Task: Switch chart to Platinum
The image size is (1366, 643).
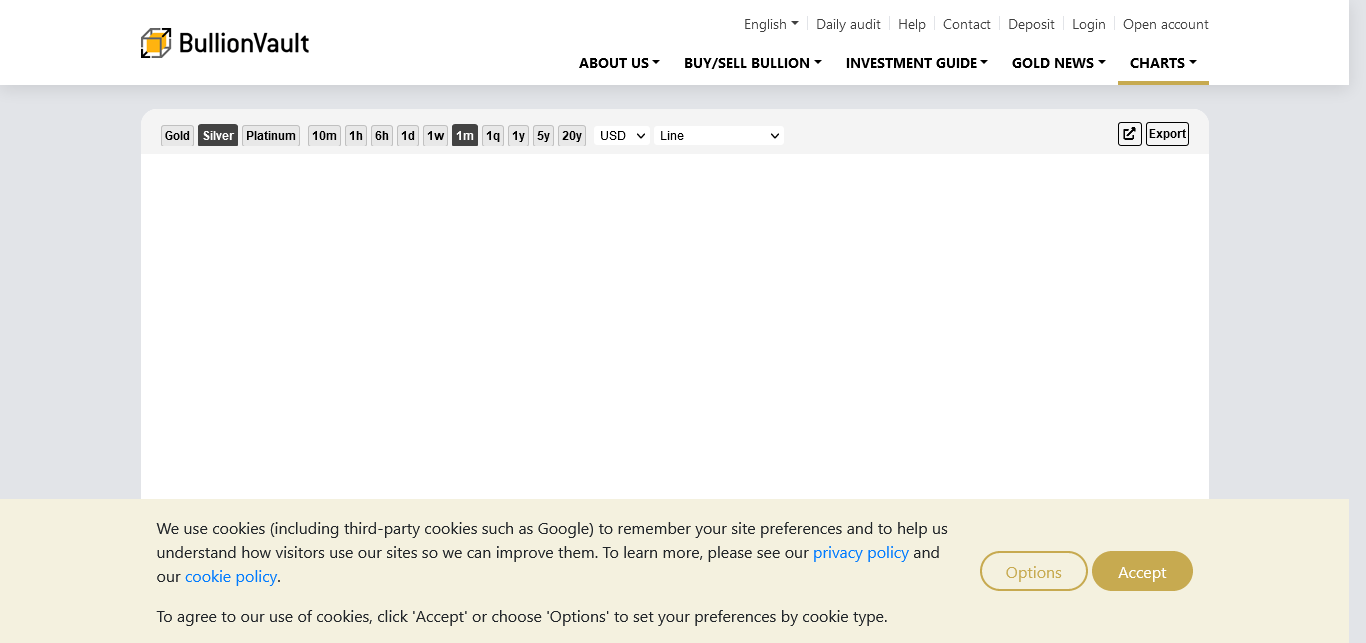Action: 271,136
